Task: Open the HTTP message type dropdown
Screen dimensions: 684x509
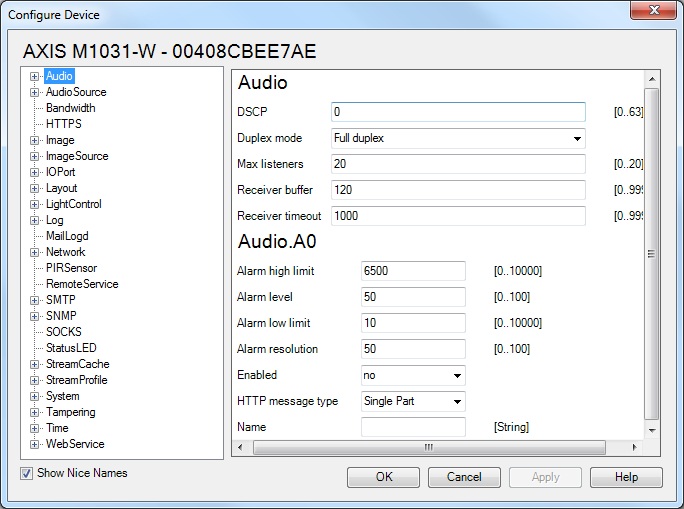Action: tap(413, 401)
